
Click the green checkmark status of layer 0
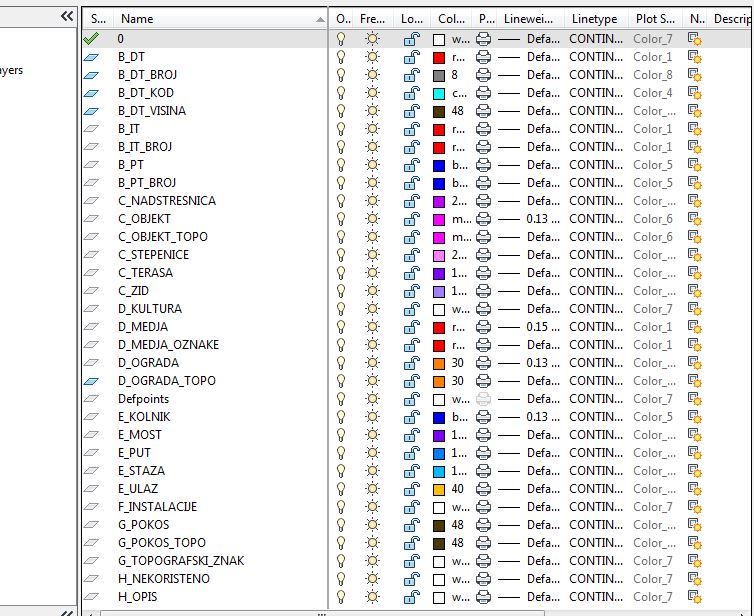[91, 39]
